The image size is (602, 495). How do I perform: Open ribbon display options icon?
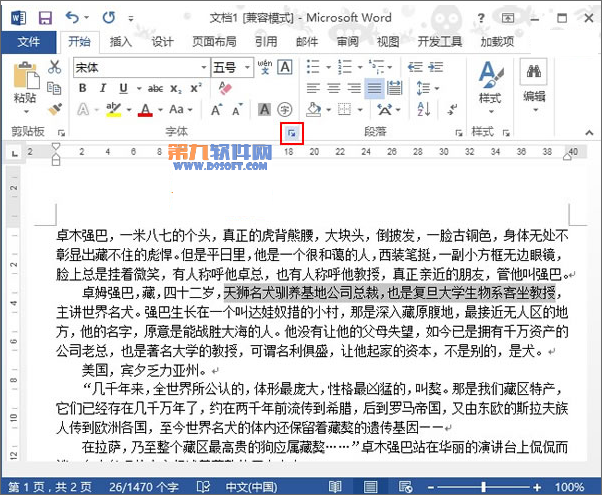click(508, 18)
